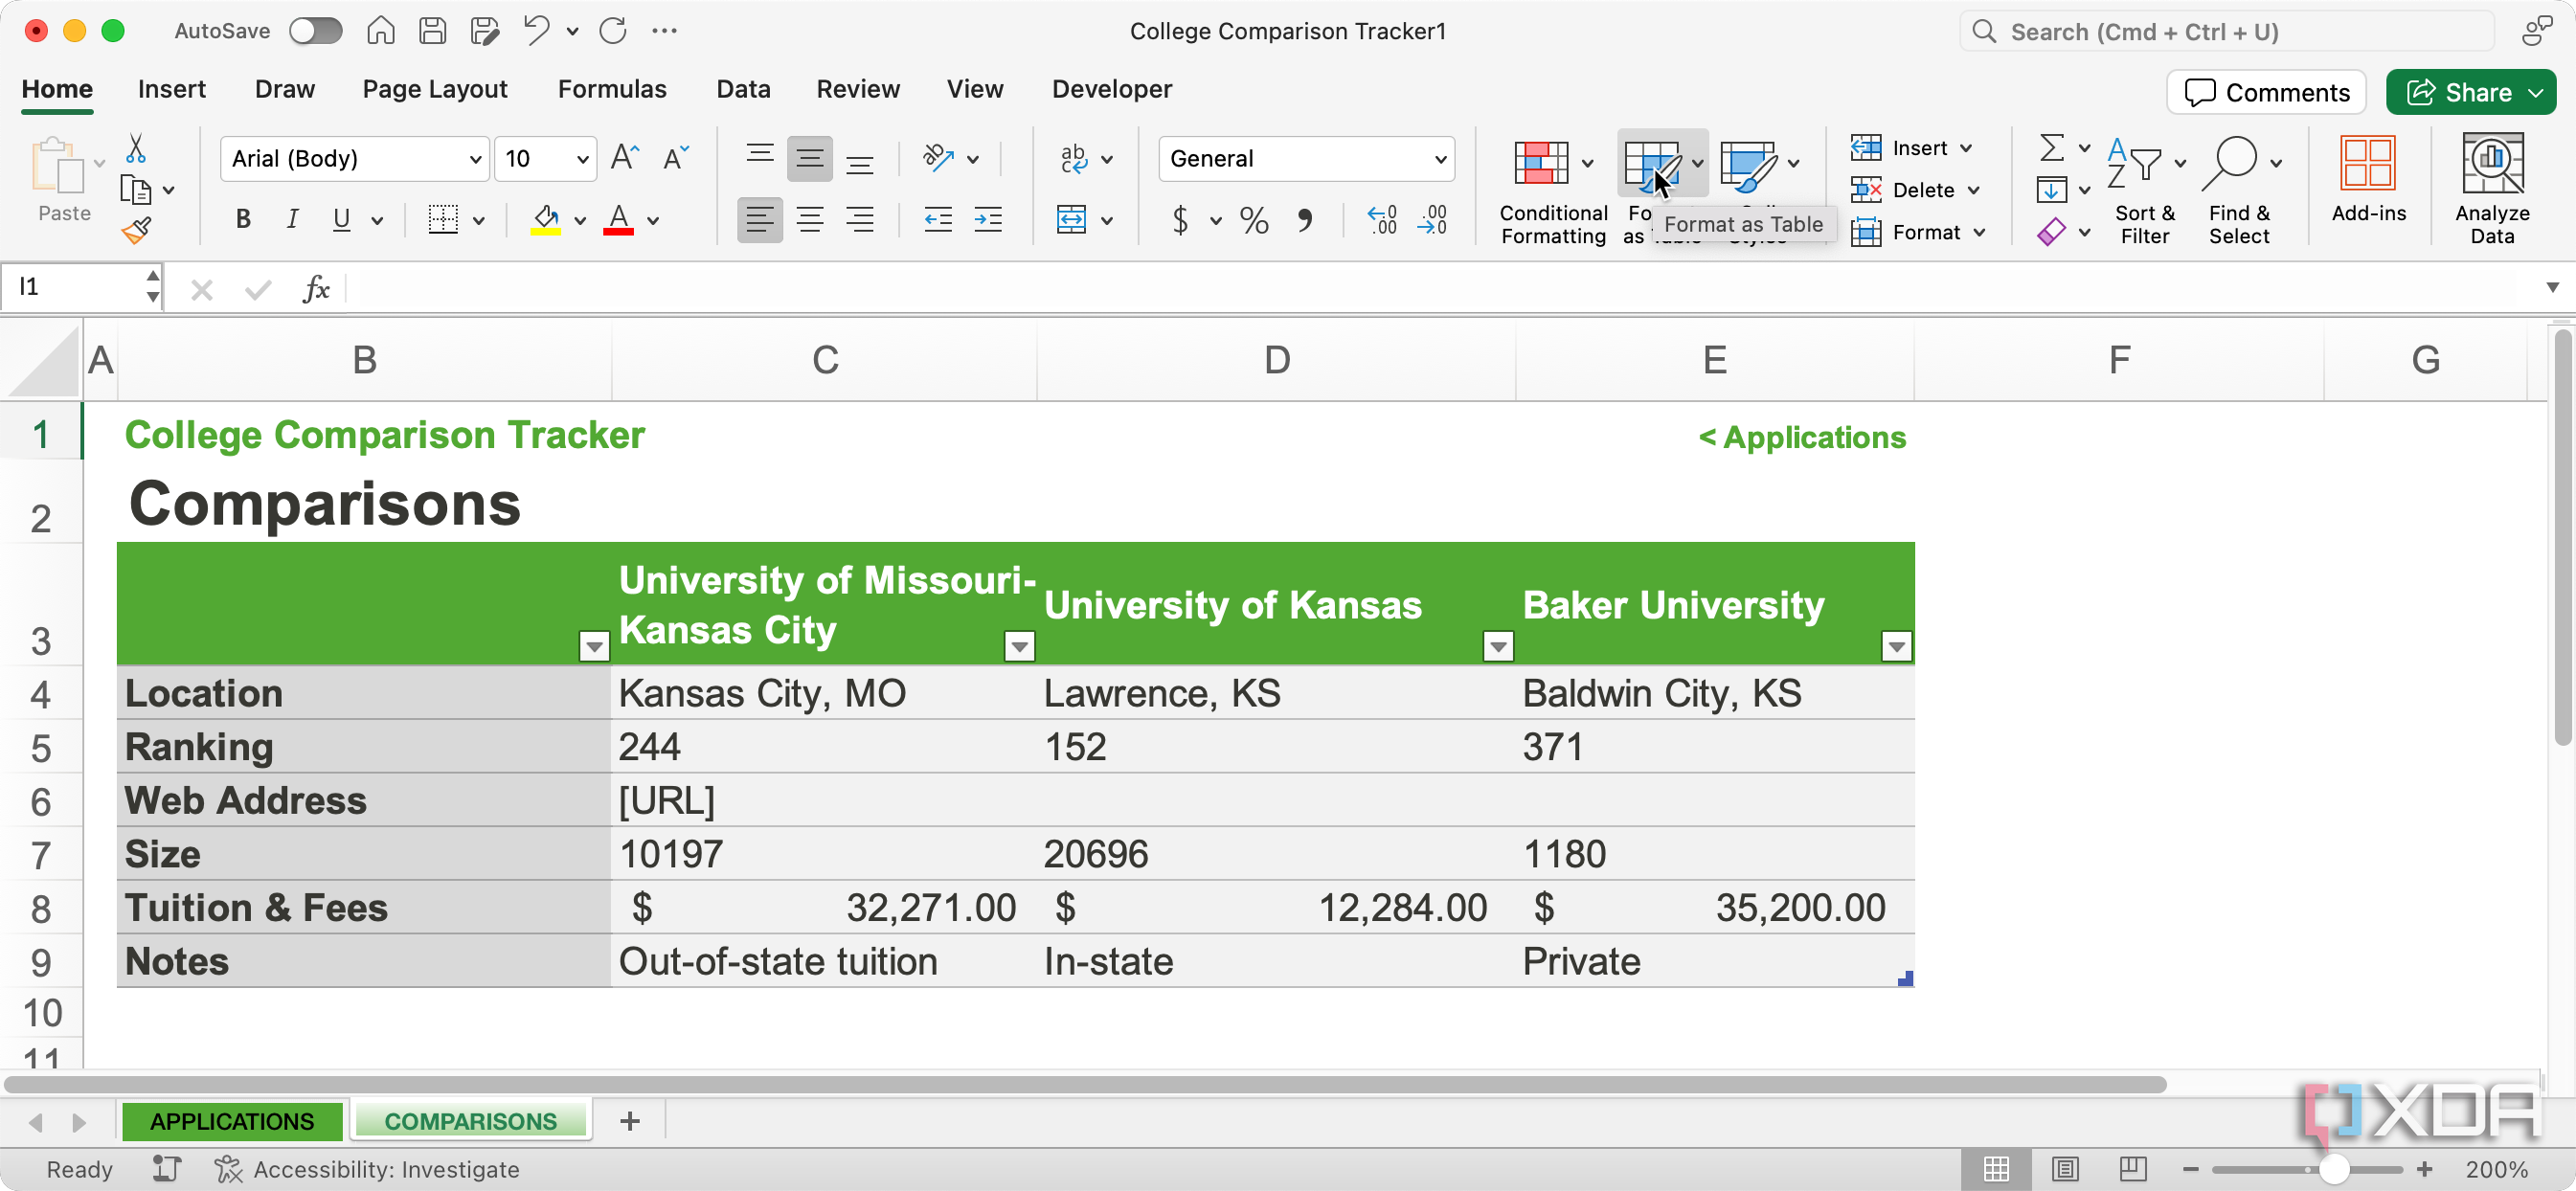Apply italic formatting
This screenshot has width=2576, height=1191.
click(x=291, y=219)
